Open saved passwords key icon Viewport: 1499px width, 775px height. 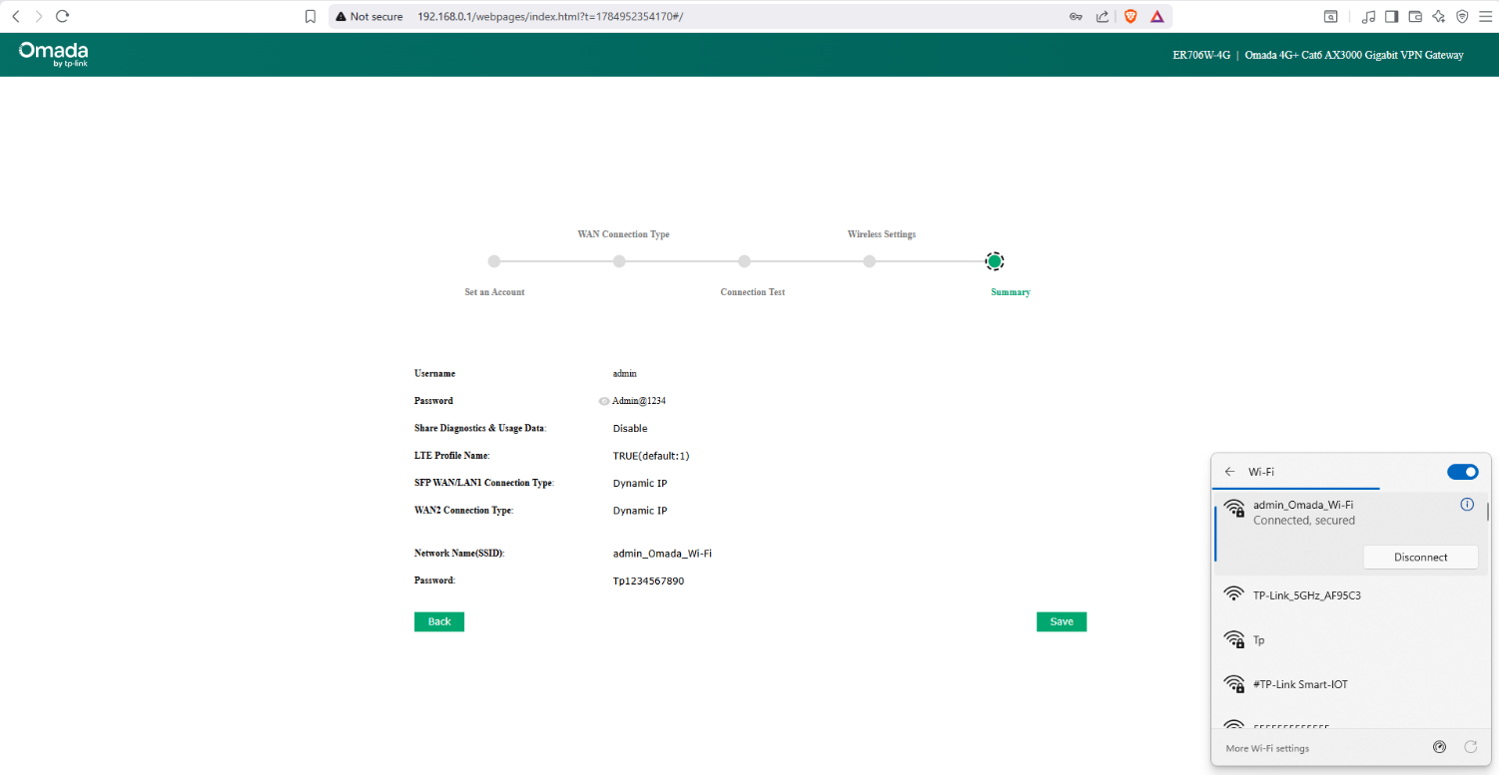(x=1076, y=16)
